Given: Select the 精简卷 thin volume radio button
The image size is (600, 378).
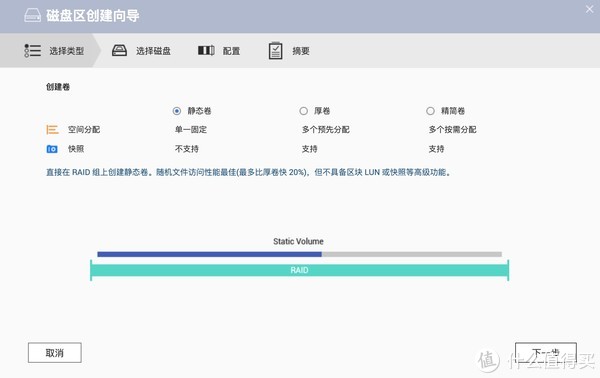Looking at the screenshot, I should click(x=430, y=111).
